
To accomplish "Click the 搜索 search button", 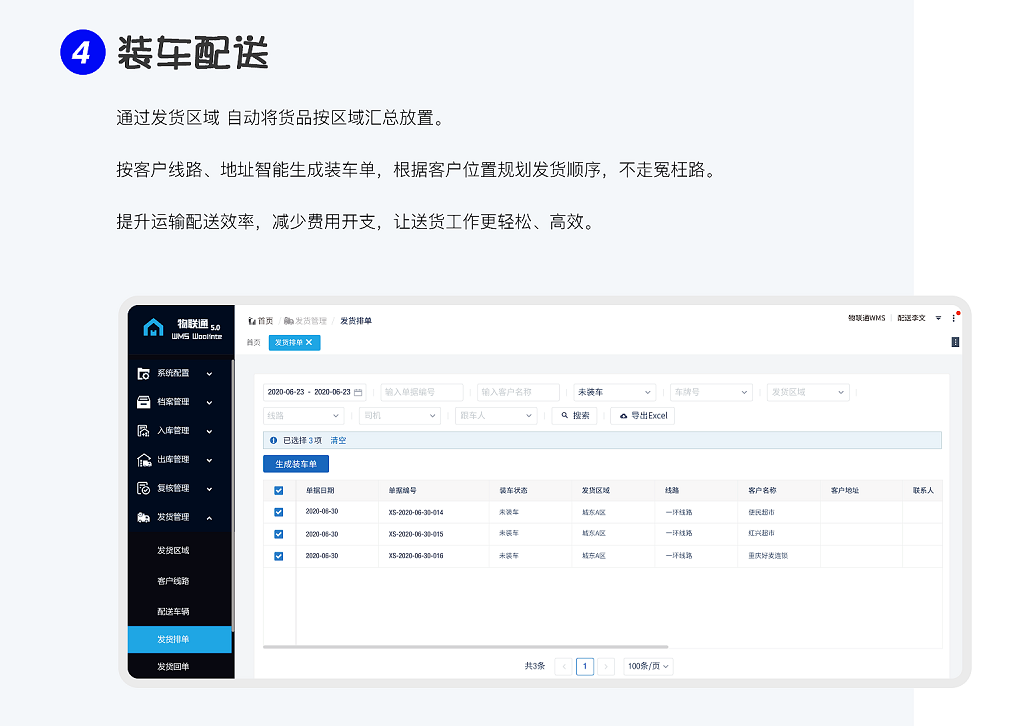I will 574,416.
